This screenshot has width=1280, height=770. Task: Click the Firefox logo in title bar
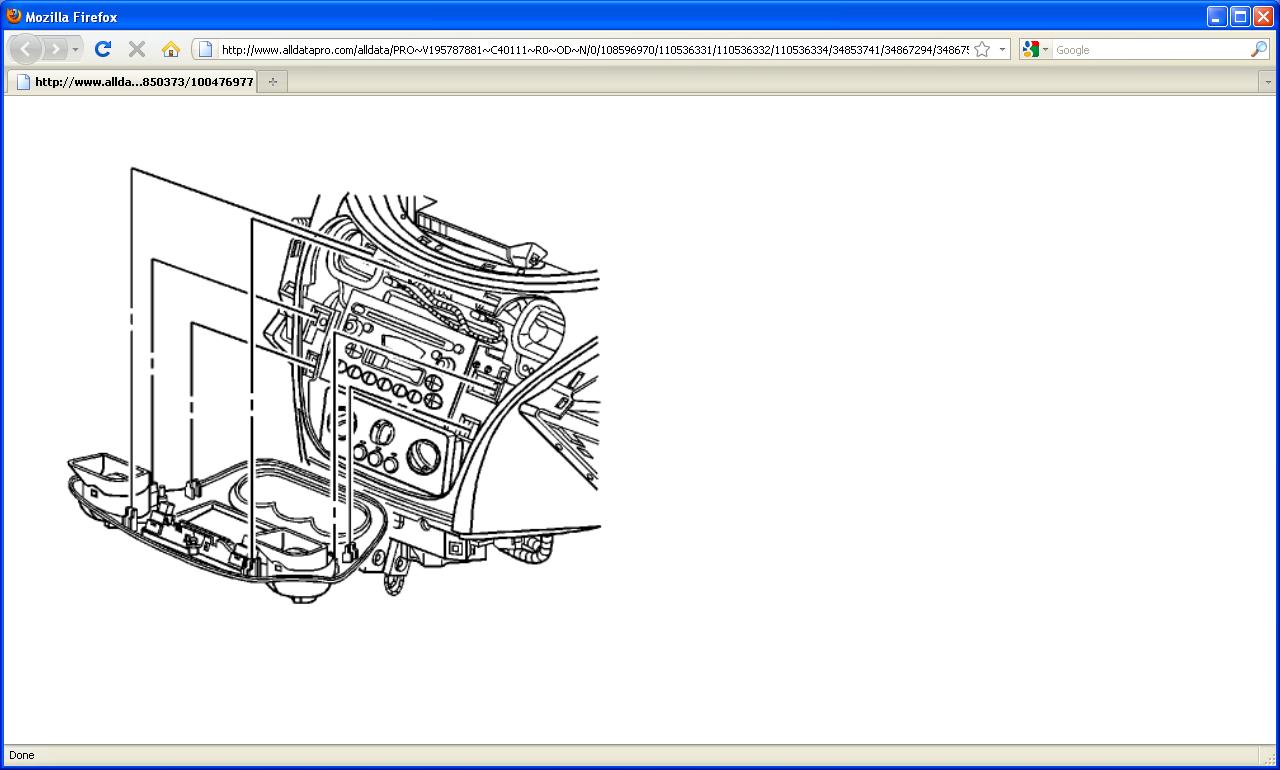[14, 16]
